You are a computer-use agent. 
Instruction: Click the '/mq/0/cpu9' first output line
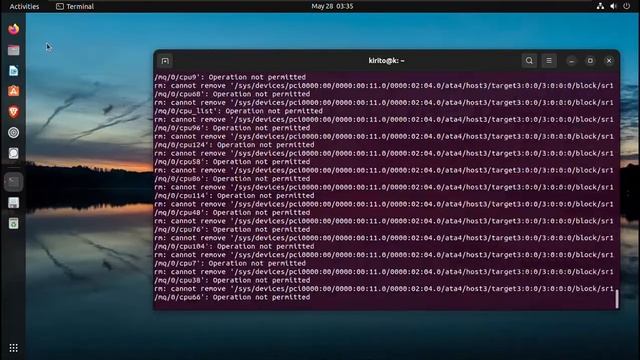coord(230,77)
